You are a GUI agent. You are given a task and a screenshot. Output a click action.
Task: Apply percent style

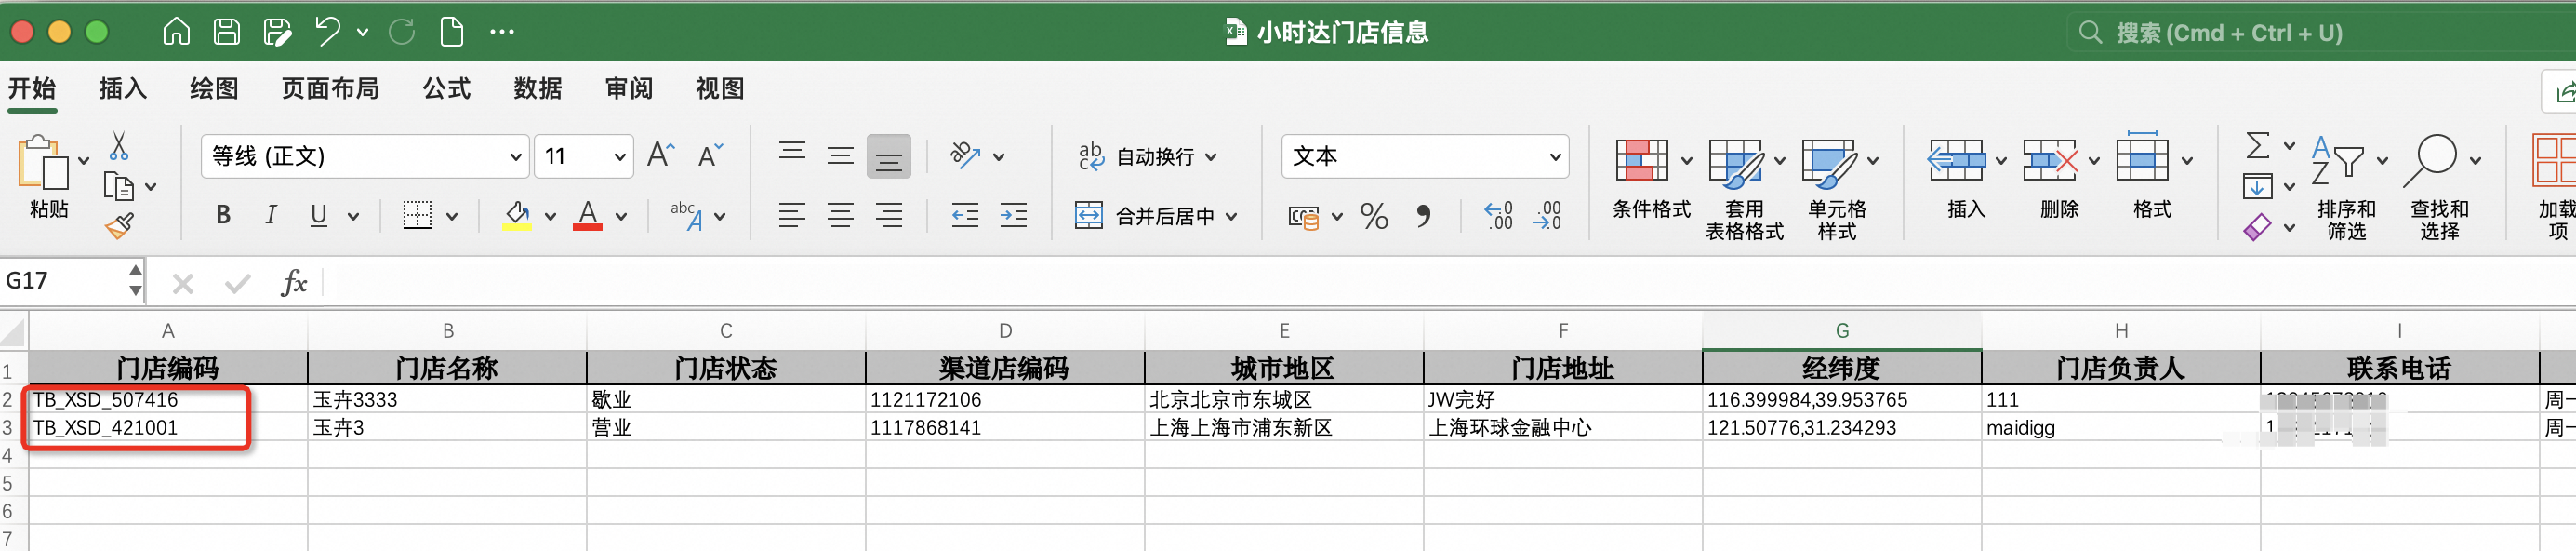point(1374,216)
